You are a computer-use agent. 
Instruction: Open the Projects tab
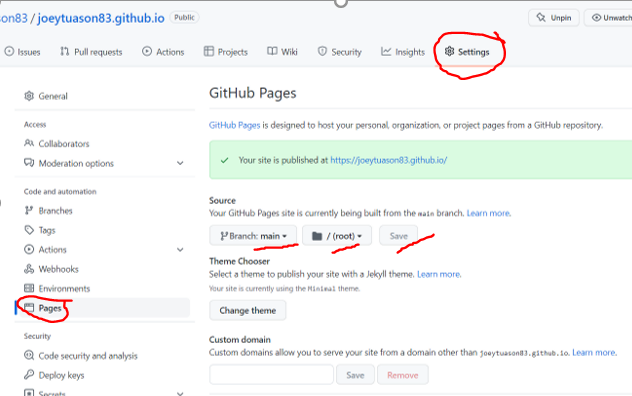tap(226, 52)
